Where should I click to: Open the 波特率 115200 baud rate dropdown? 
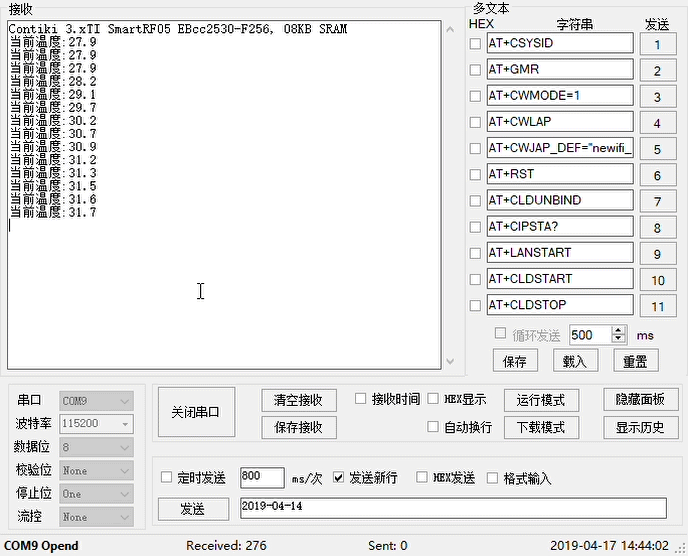[96, 424]
